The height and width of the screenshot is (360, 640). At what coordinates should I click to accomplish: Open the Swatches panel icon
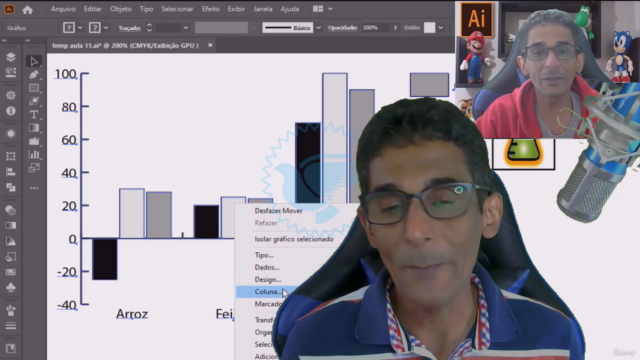click(x=11, y=272)
